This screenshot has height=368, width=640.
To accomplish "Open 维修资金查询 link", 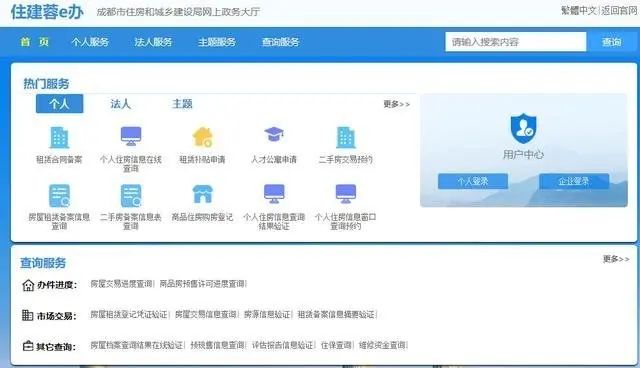I will tap(382, 345).
